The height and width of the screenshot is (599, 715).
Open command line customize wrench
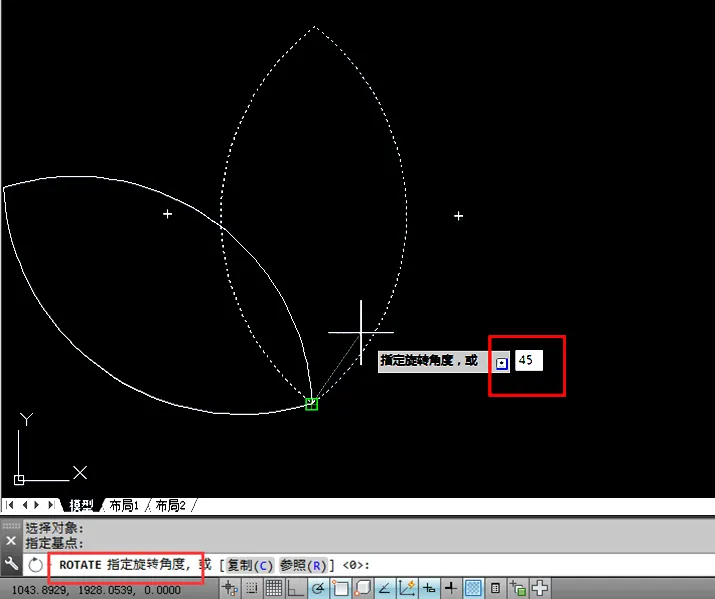click(12, 565)
